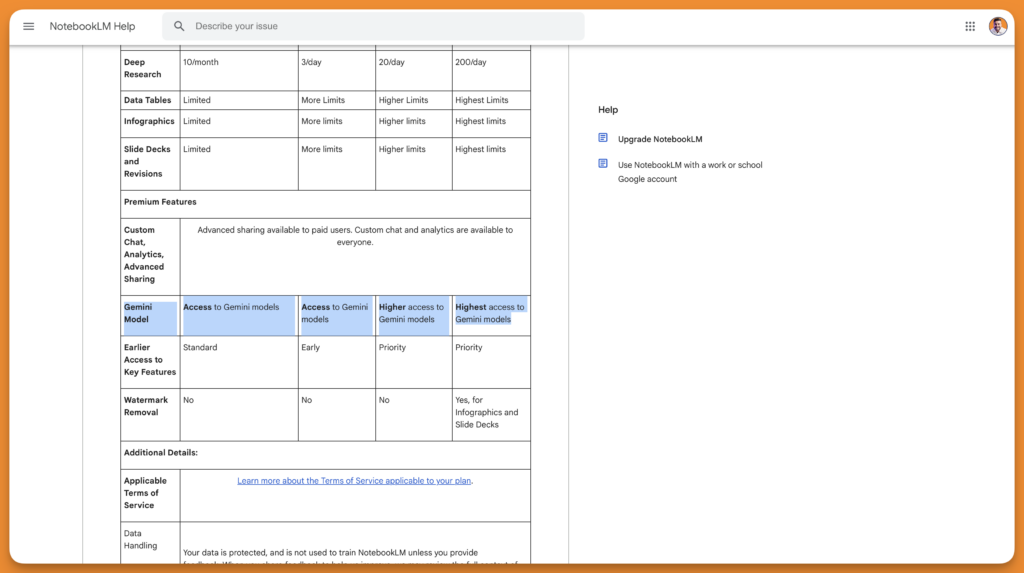This screenshot has height=573, width=1024.
Task: Click the Premium Features section heading
Action: pos(160,202)
